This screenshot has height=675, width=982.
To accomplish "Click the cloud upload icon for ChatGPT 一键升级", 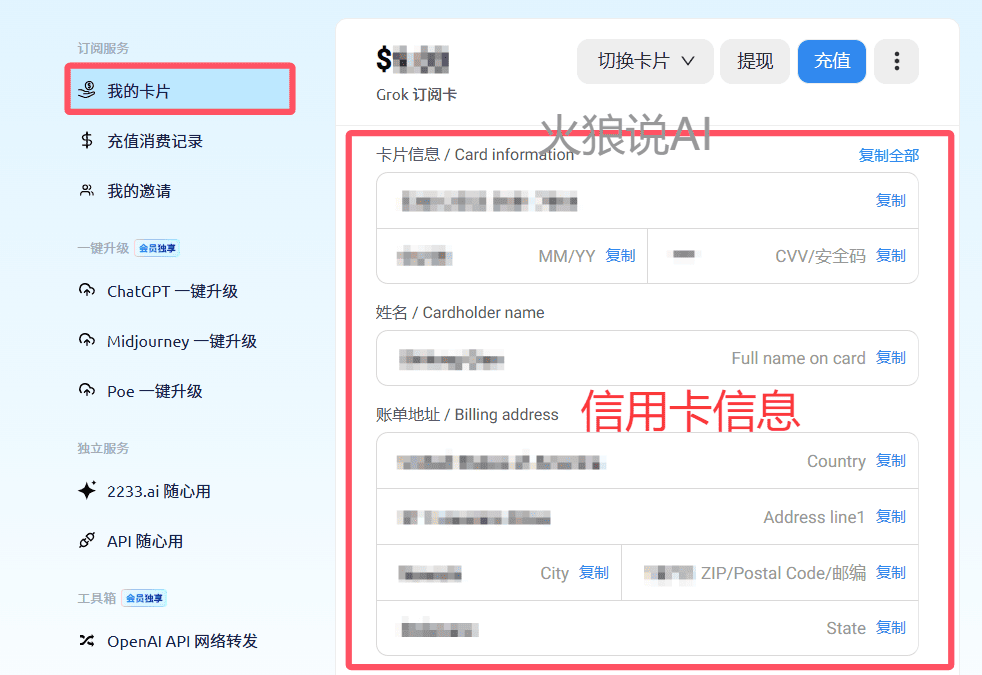I will (x=87, y=291).
